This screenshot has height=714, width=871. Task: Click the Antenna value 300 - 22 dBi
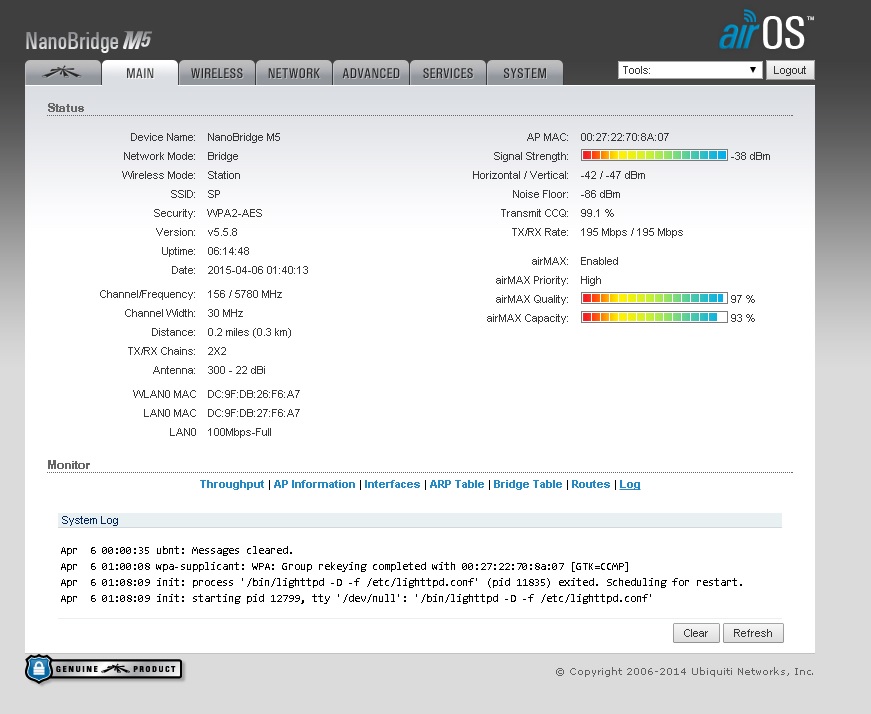click(x=236, y=370)
